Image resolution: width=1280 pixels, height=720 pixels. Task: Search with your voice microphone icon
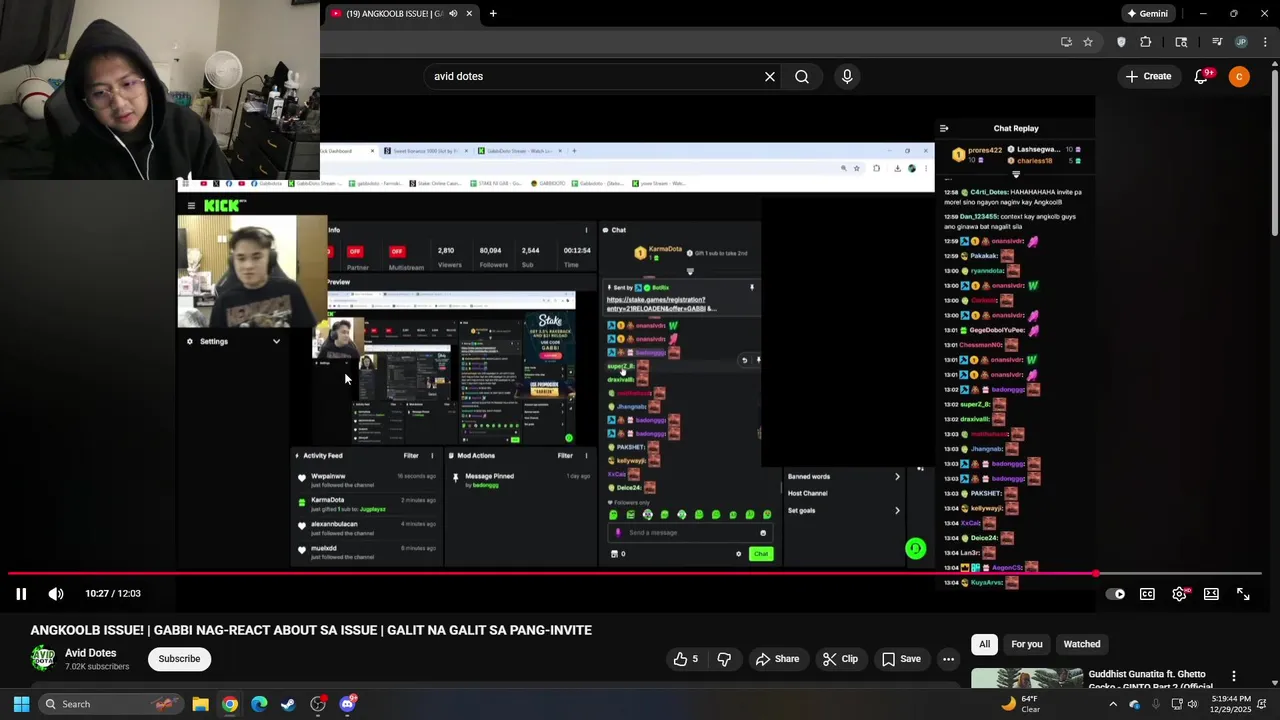tap(847, 76)
